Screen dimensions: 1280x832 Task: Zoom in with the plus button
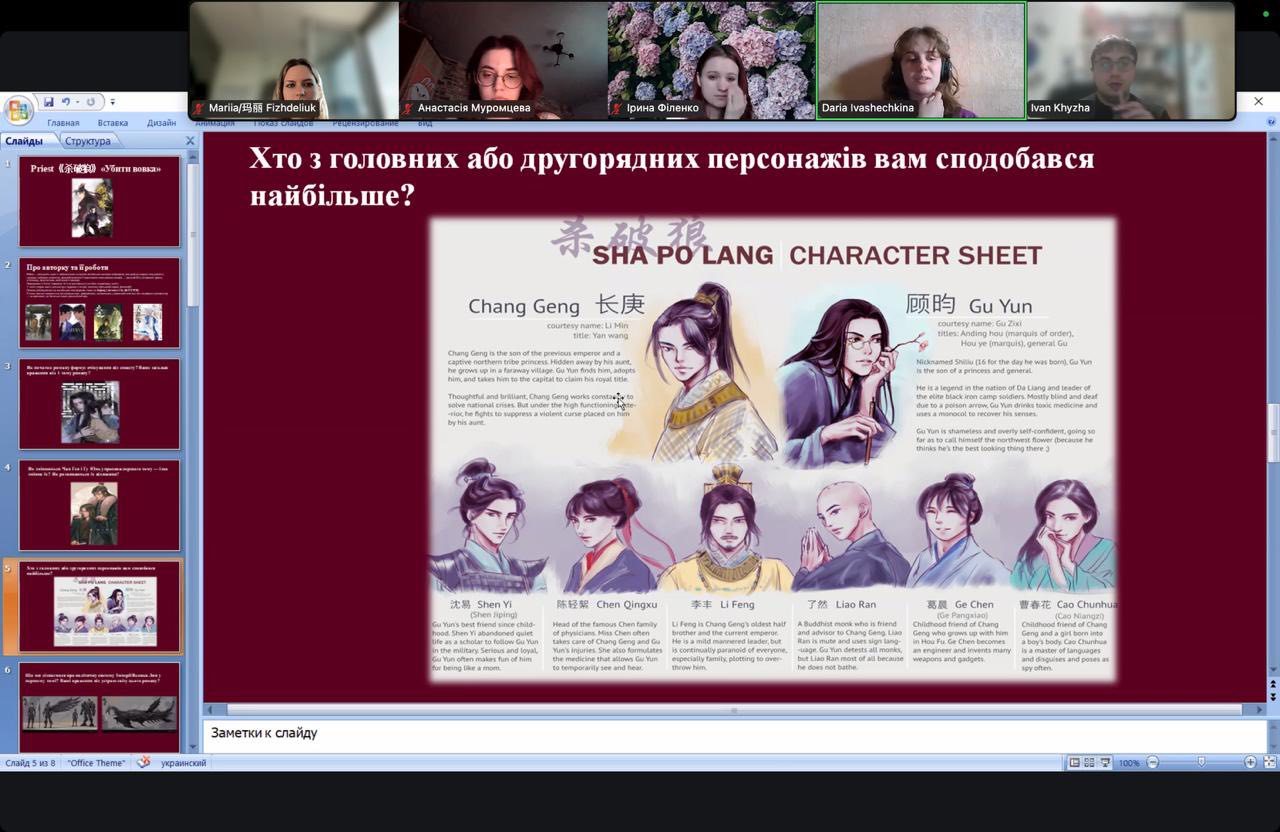coord(1250,762)
